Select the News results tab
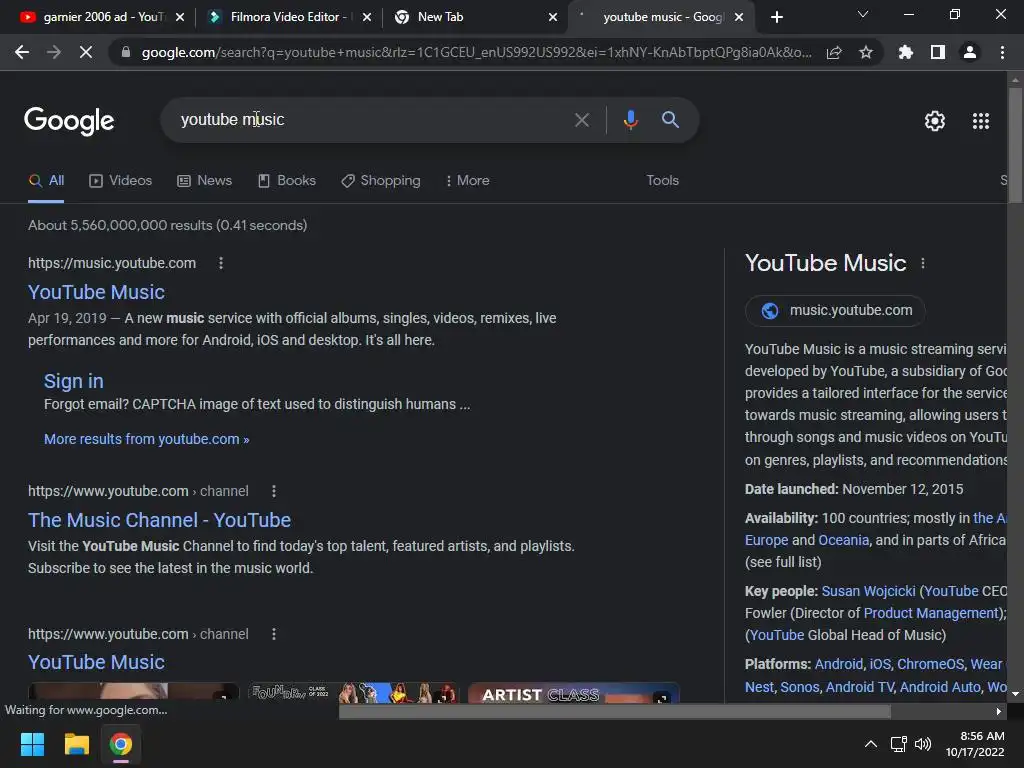The width and height of the screenshot is (1024, 768). (204, 180)
